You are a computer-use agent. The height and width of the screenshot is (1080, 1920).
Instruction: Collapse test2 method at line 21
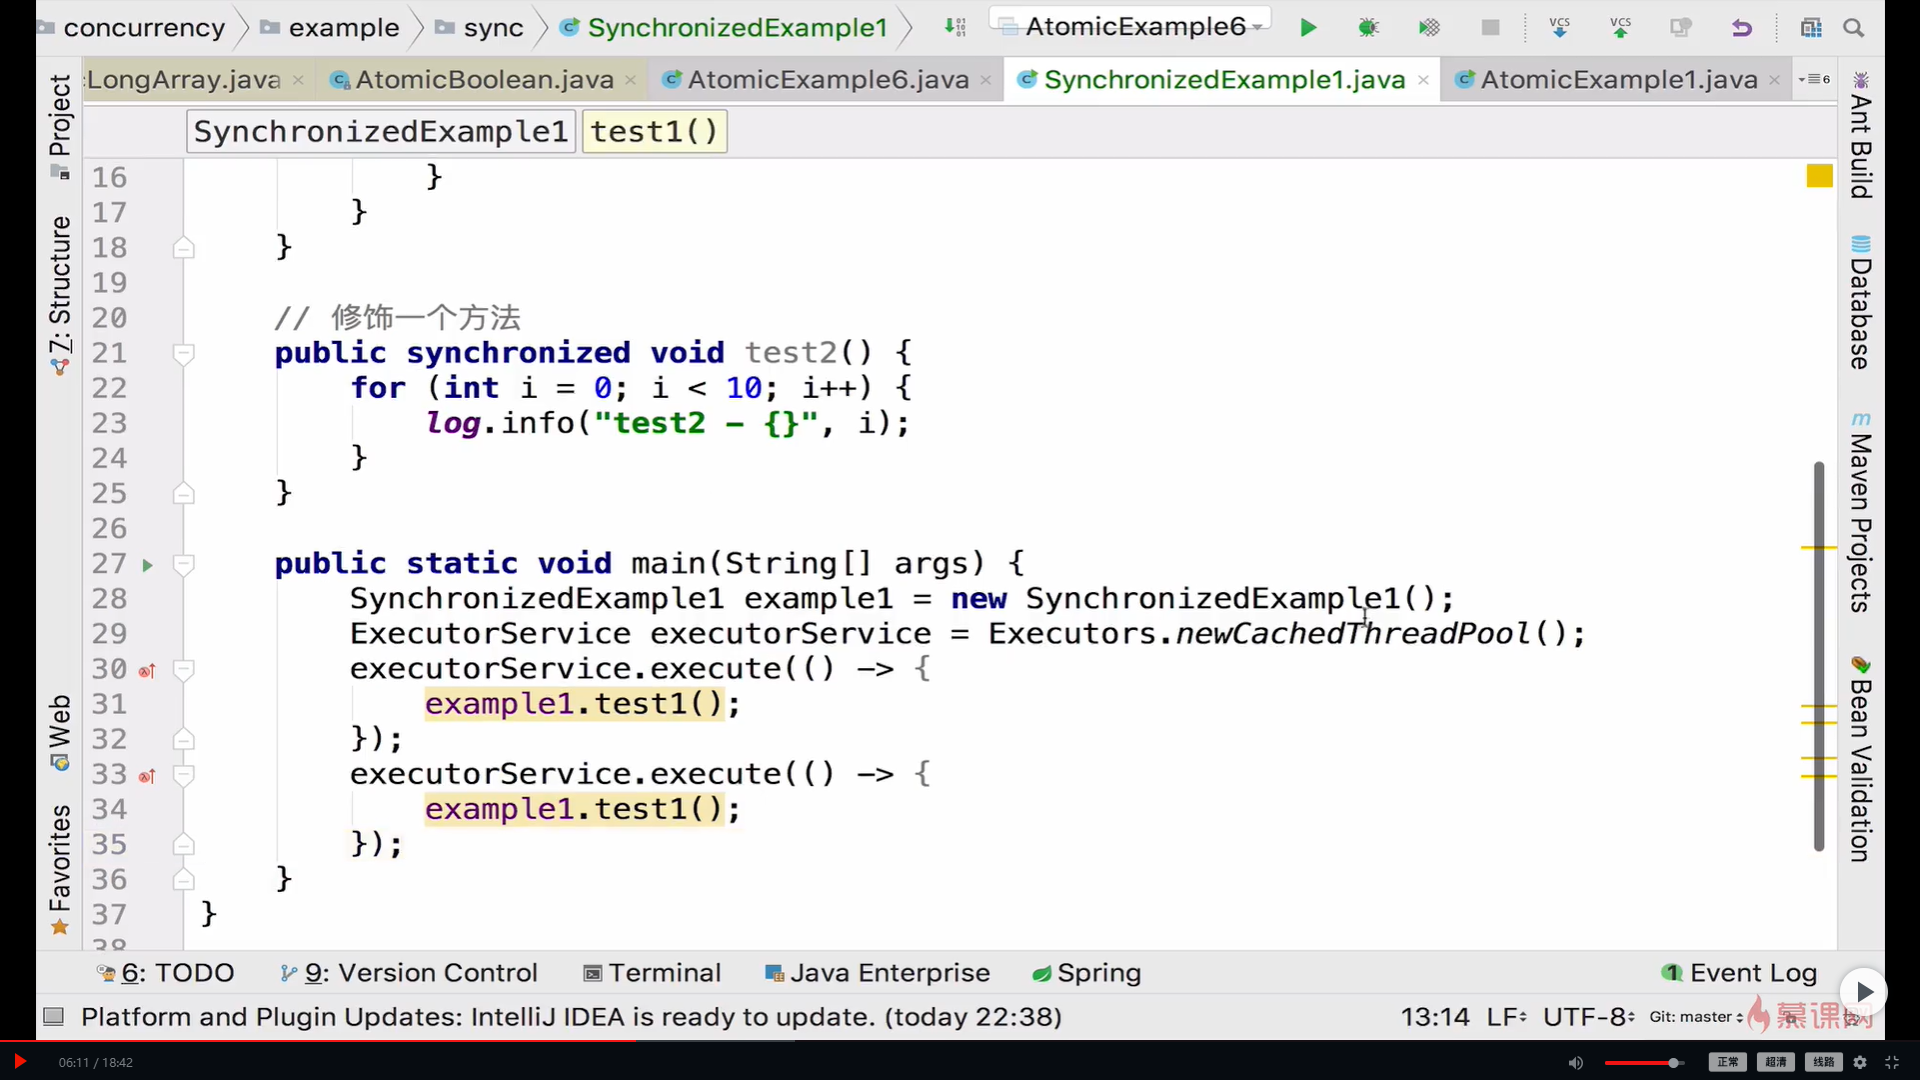pos(183,353)
